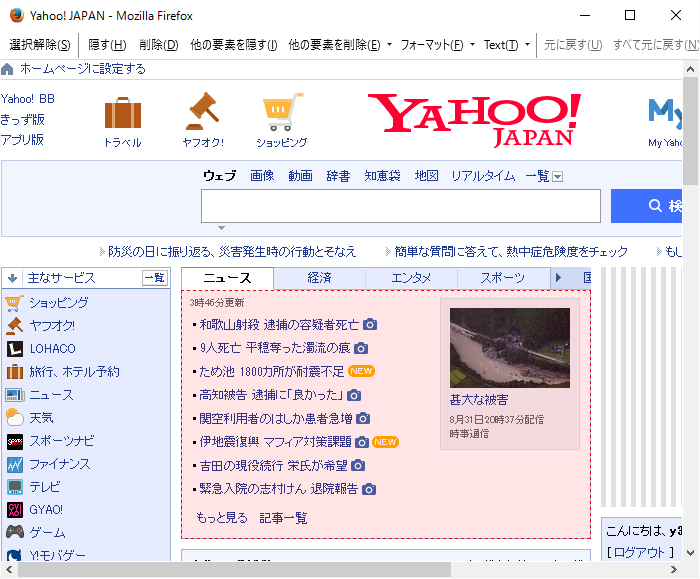This screenshot has height=579, width=700.
Task: Click the Yahoo! JAPAN logo
Action: (475, 120)
